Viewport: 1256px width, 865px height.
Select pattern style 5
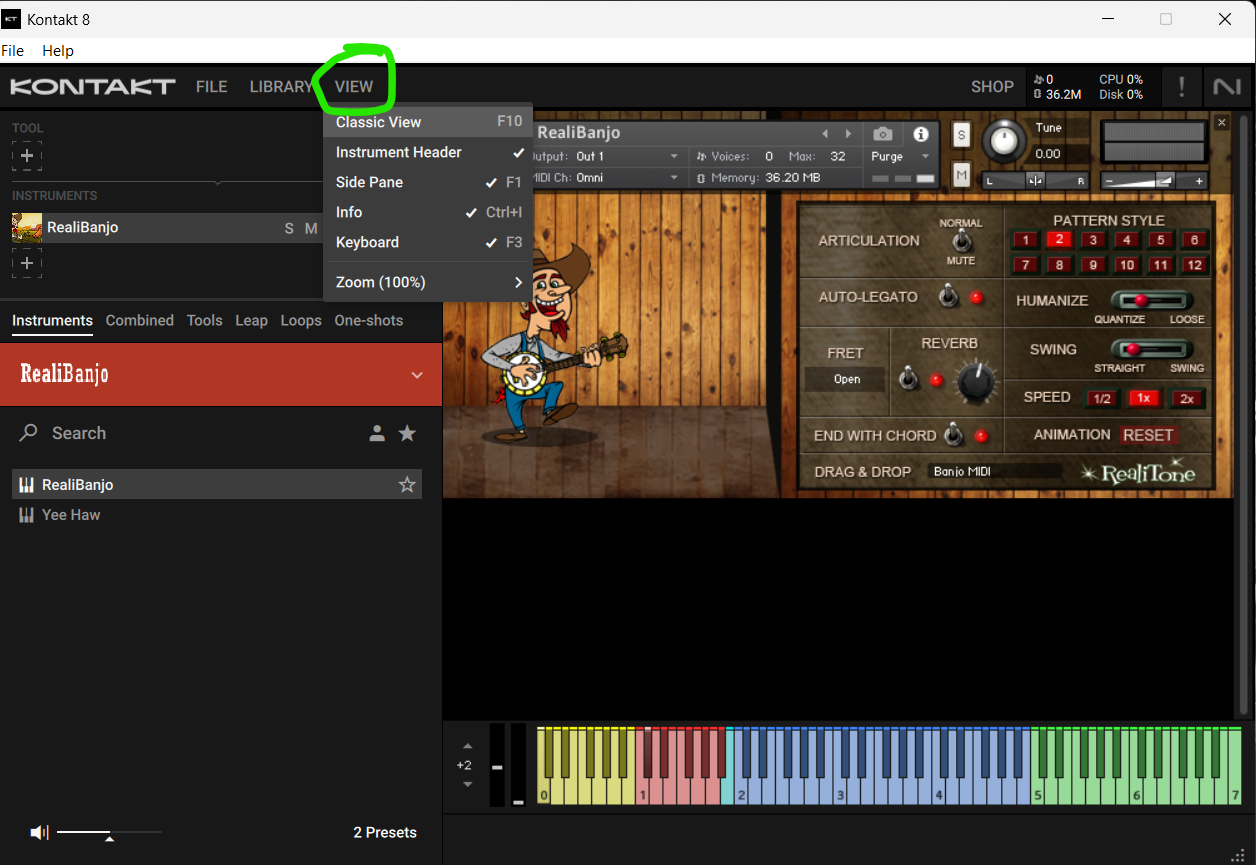click(x=1160, y=240)
